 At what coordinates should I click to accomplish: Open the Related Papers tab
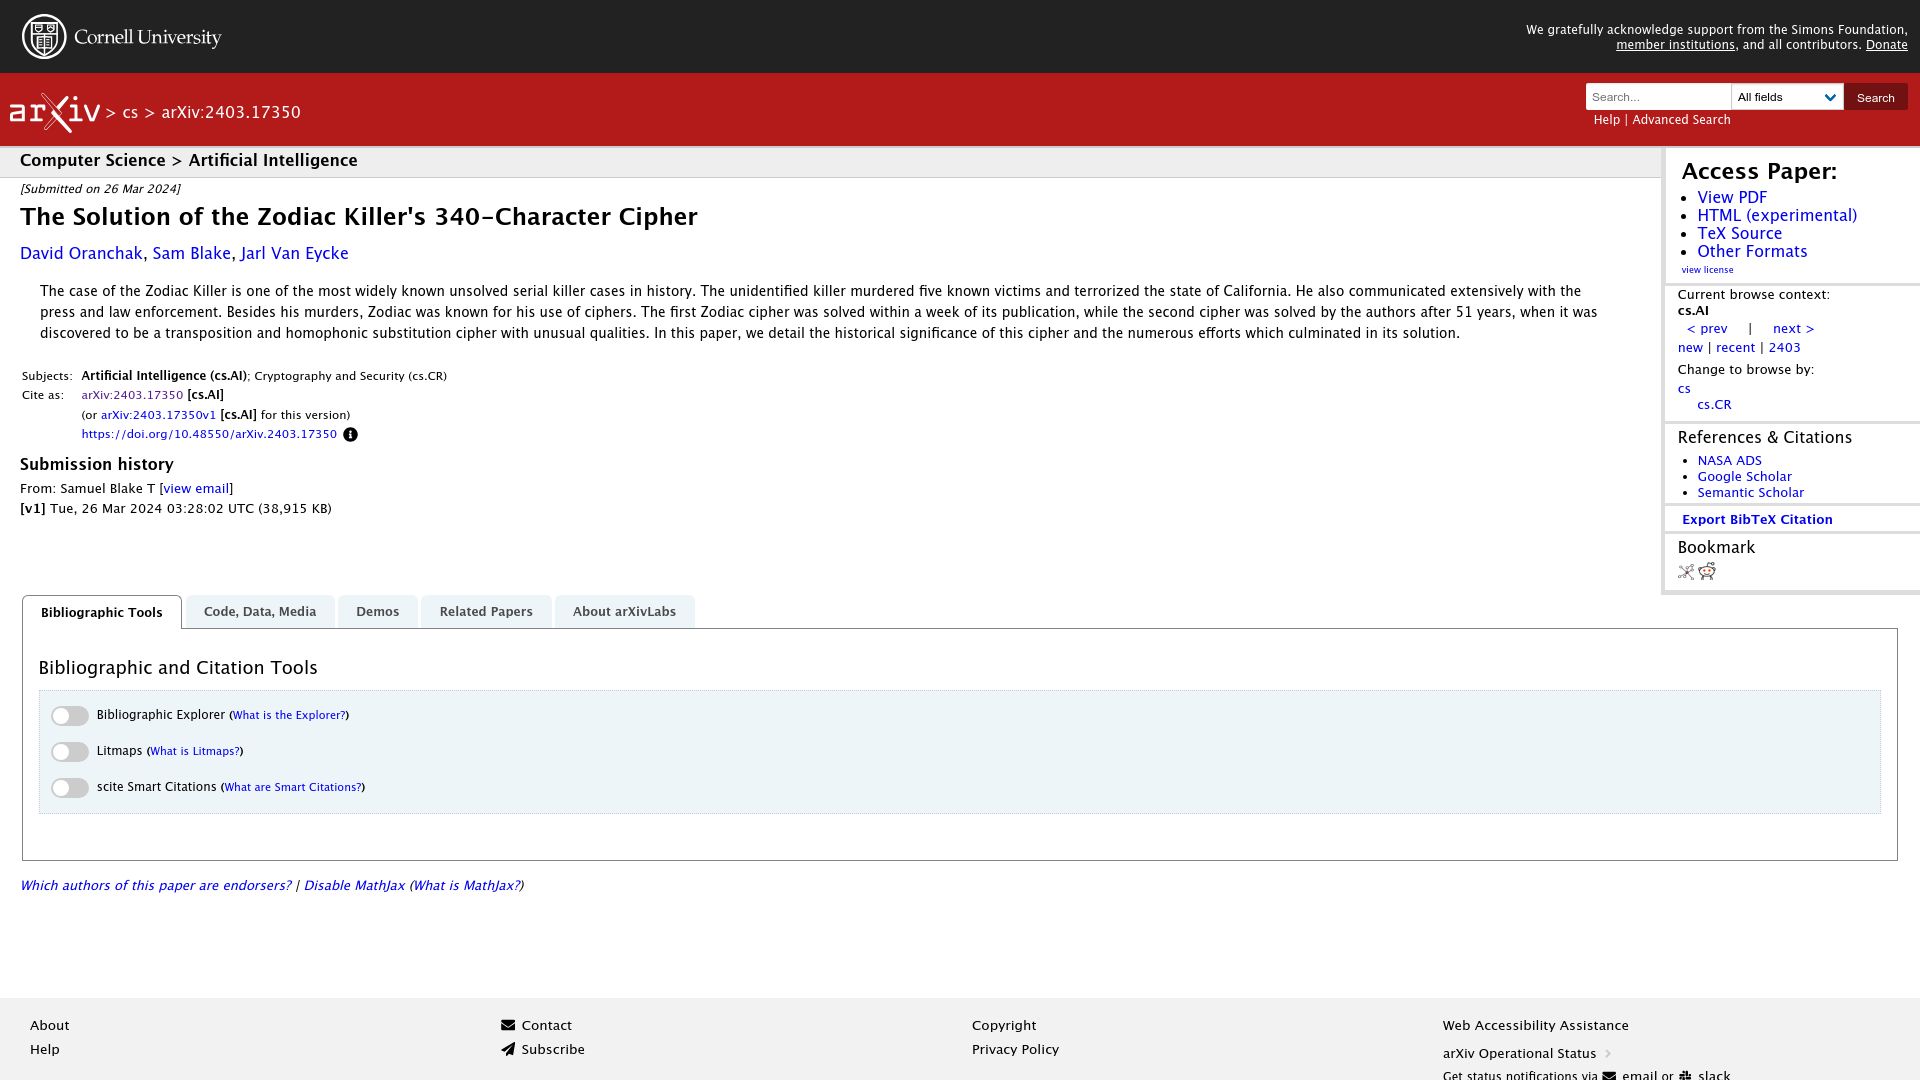pos(486,612)
